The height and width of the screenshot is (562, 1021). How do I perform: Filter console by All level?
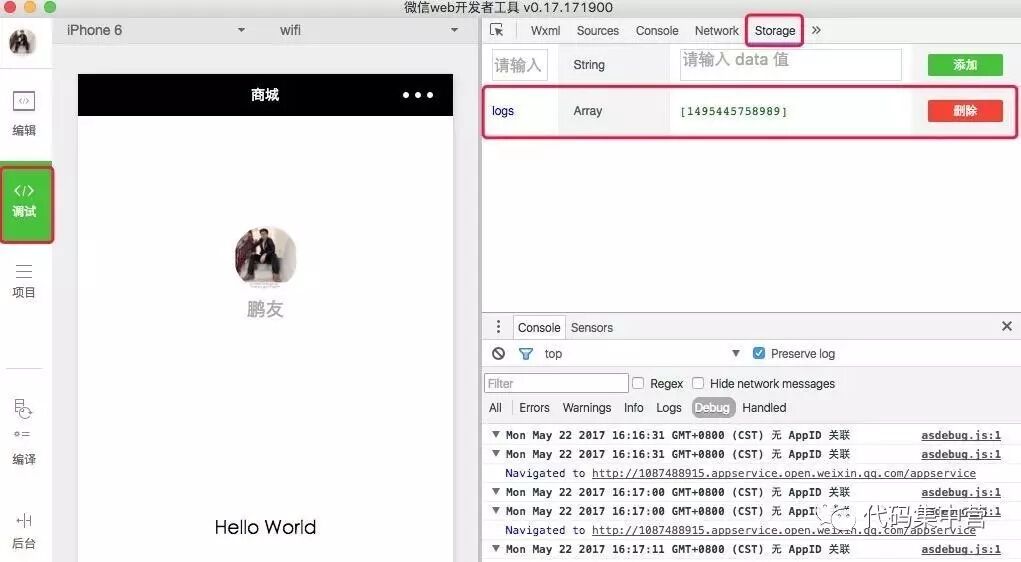coord(495,408)
